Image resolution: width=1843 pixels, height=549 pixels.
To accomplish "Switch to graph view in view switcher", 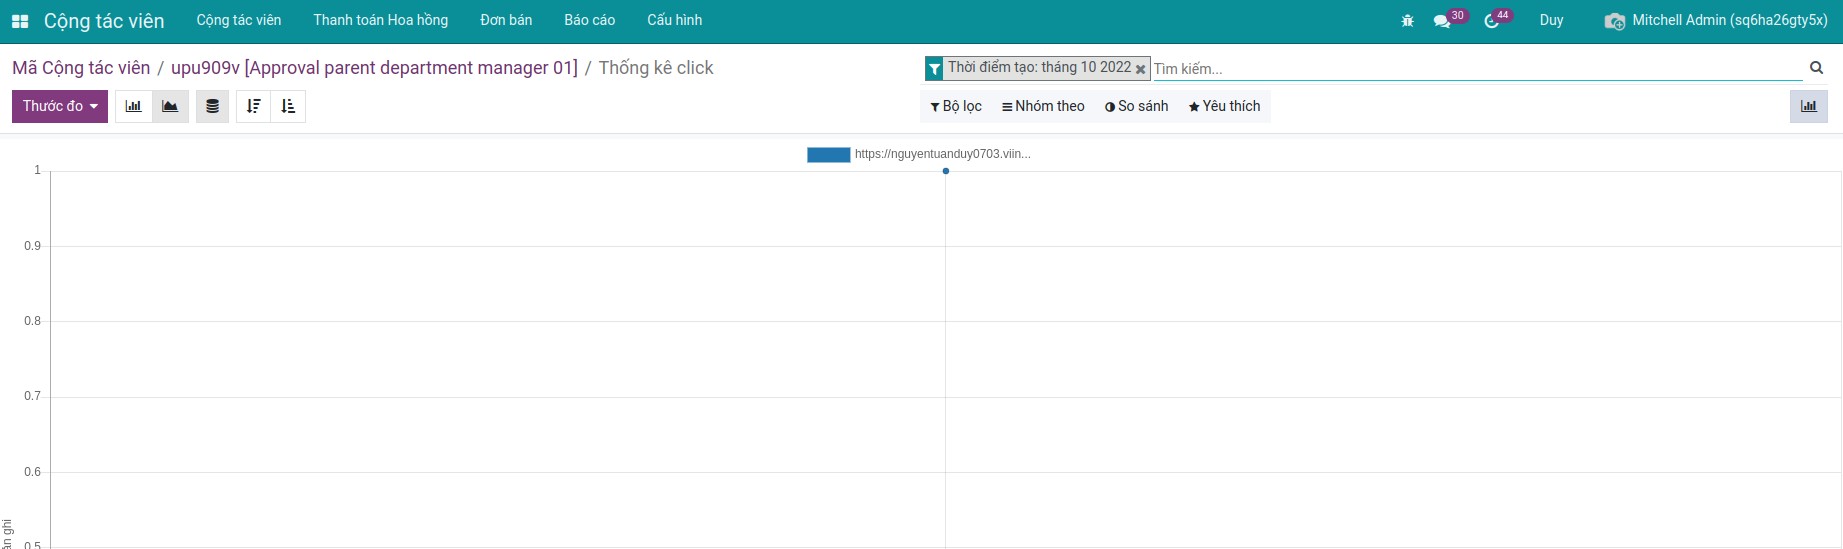I will click(1808, 106).
